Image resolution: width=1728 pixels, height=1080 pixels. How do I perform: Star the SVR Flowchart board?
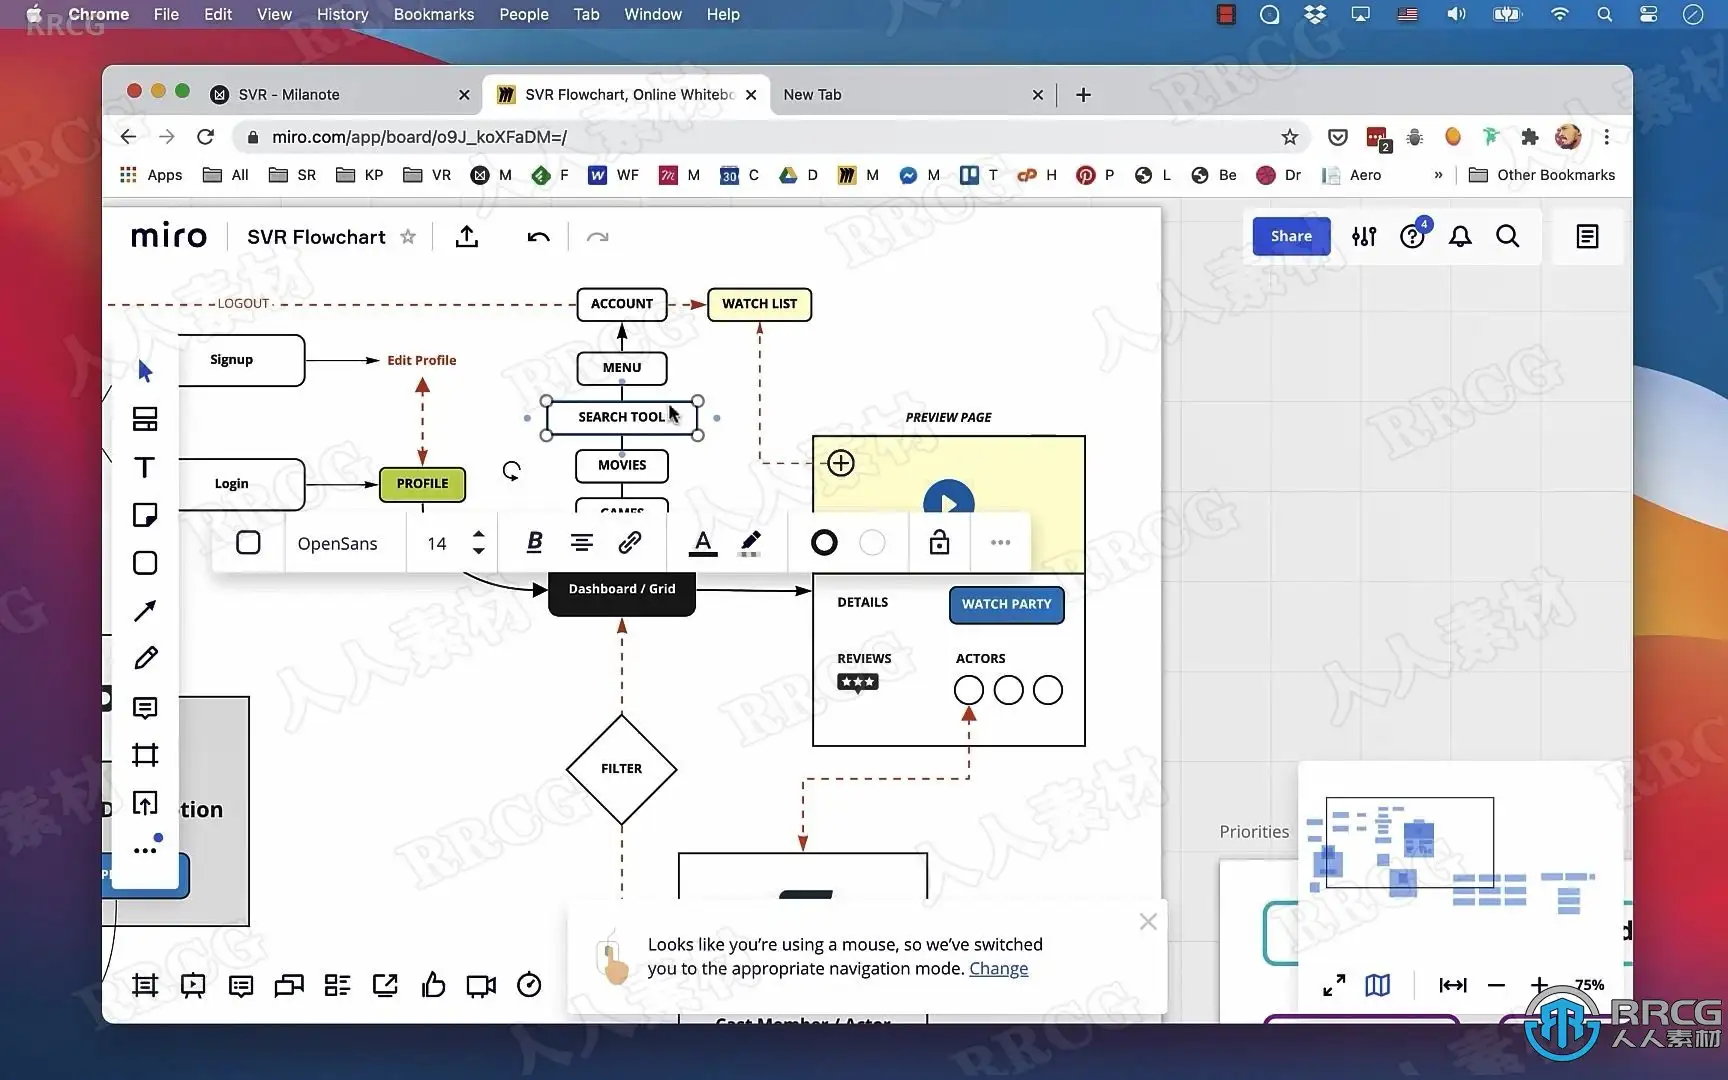click(x=408, y=237)
